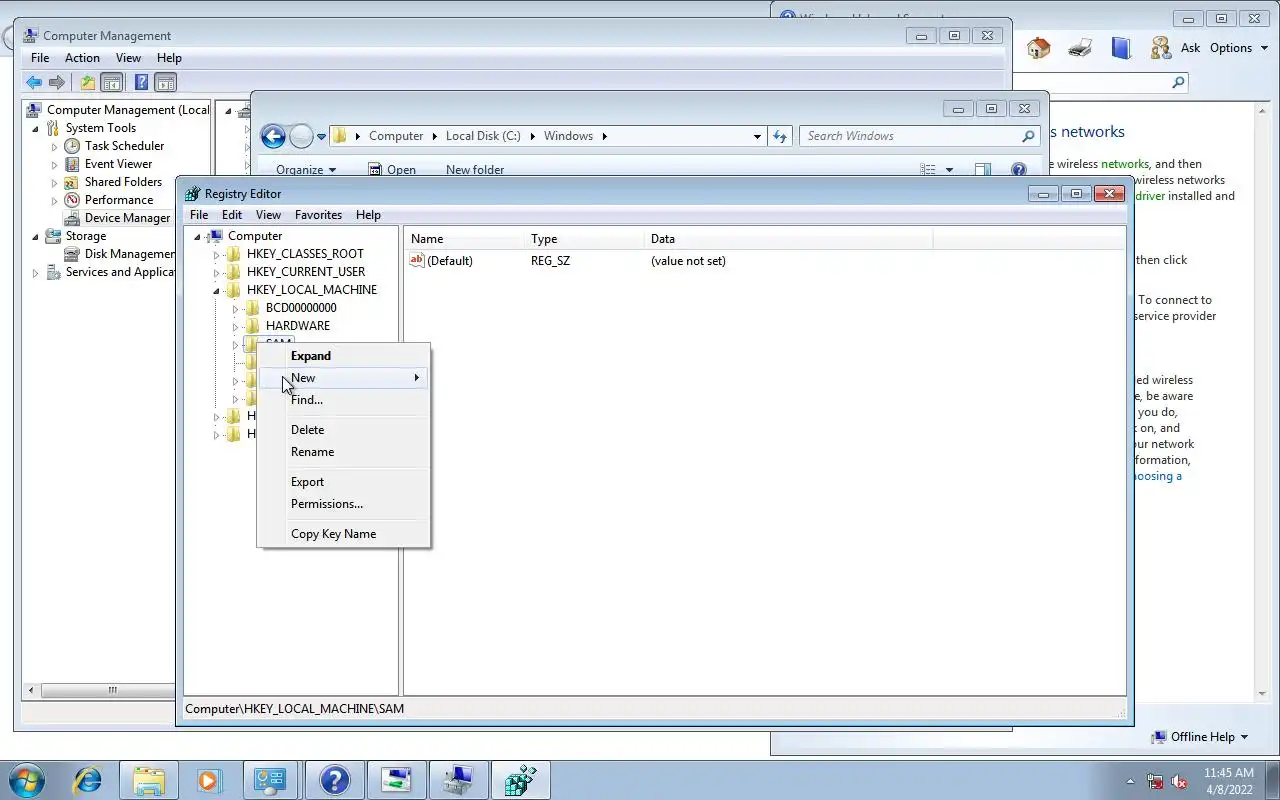1280x800 pixels.
Task: Click the green 'driver' help link
Action: click(1150, 196)
